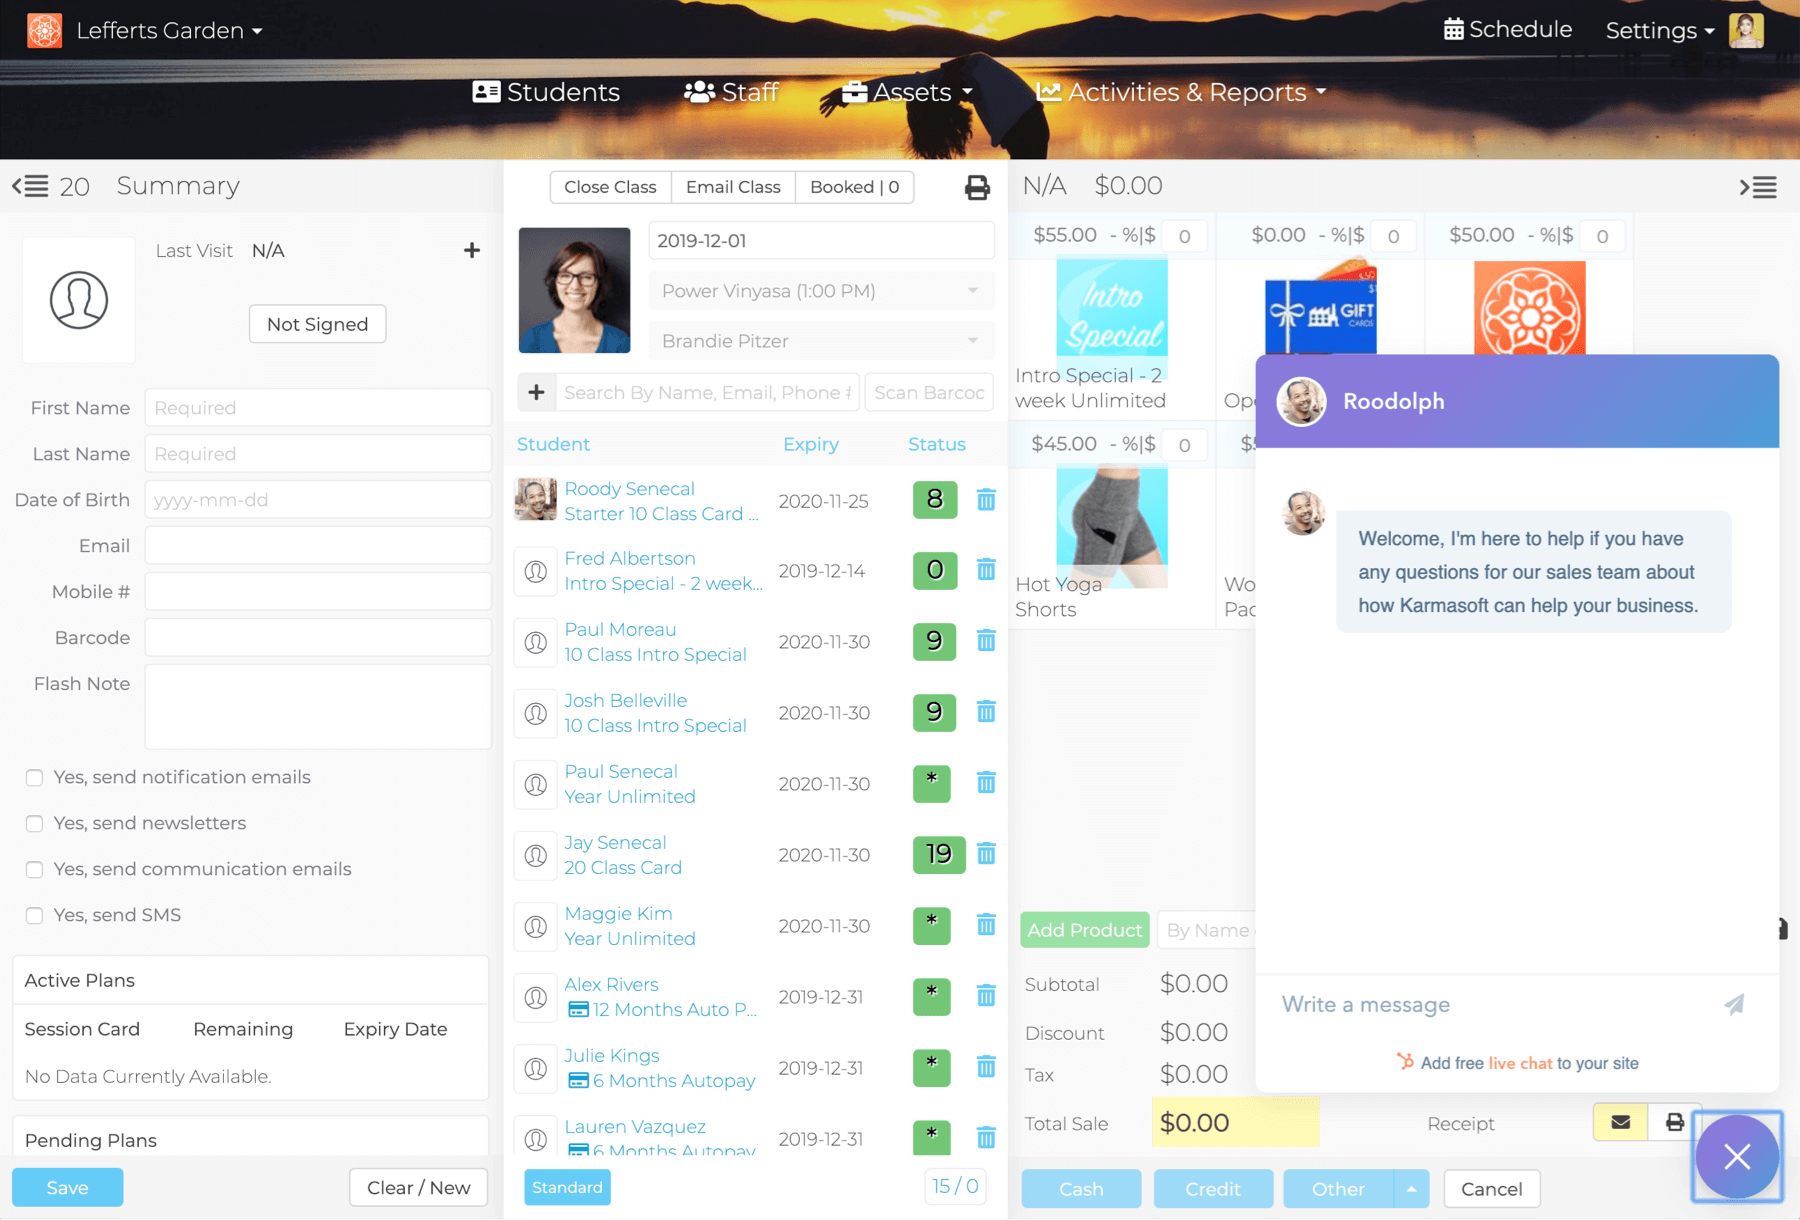Viewport: 1800px width, 1220px height.
Task: Close the chat widget
Action: [x=1737, y=1157]
